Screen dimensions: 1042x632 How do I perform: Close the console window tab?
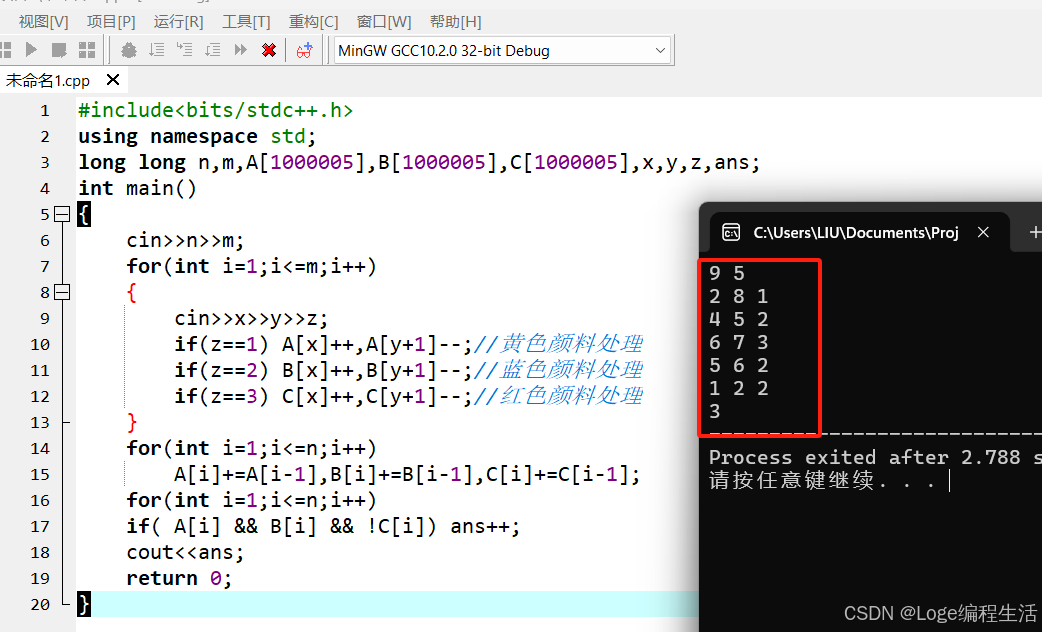984,232
